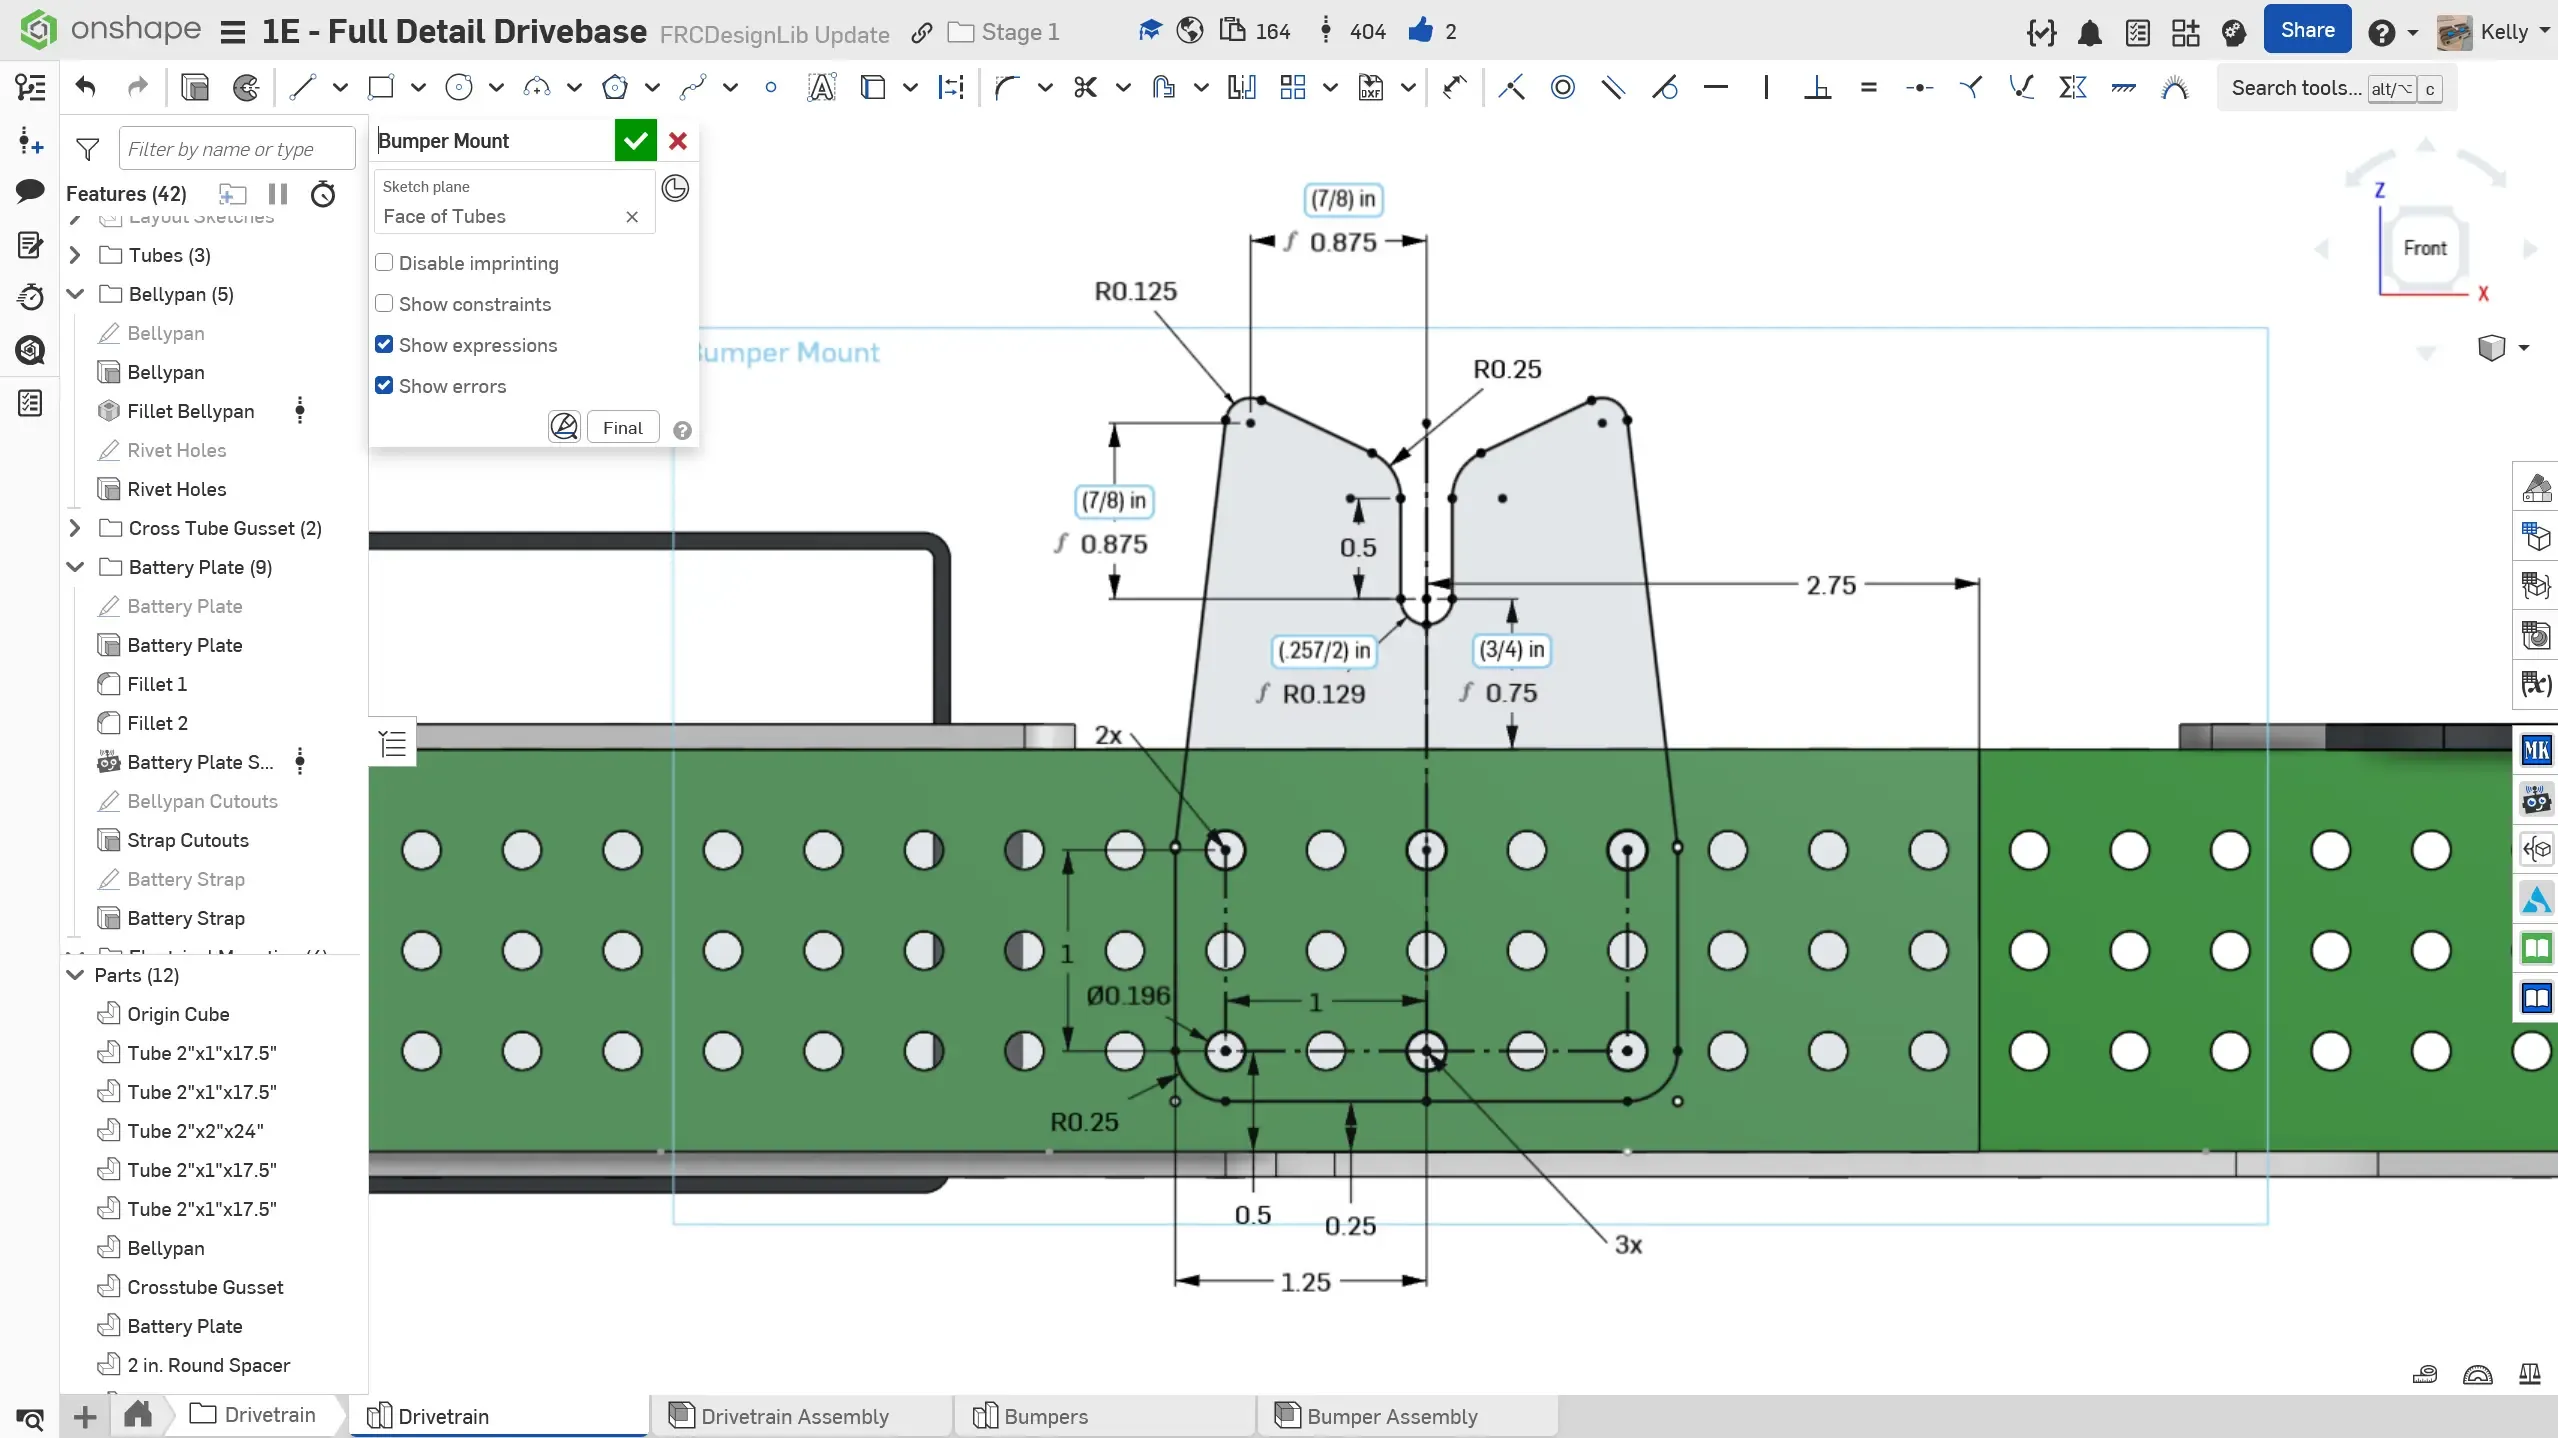Image resolution: width=2558 pixels, height=1438 pixels.
Task: Uncheck Show expressions checkbox
Action: pyautogui.click(x=384, y=345)
